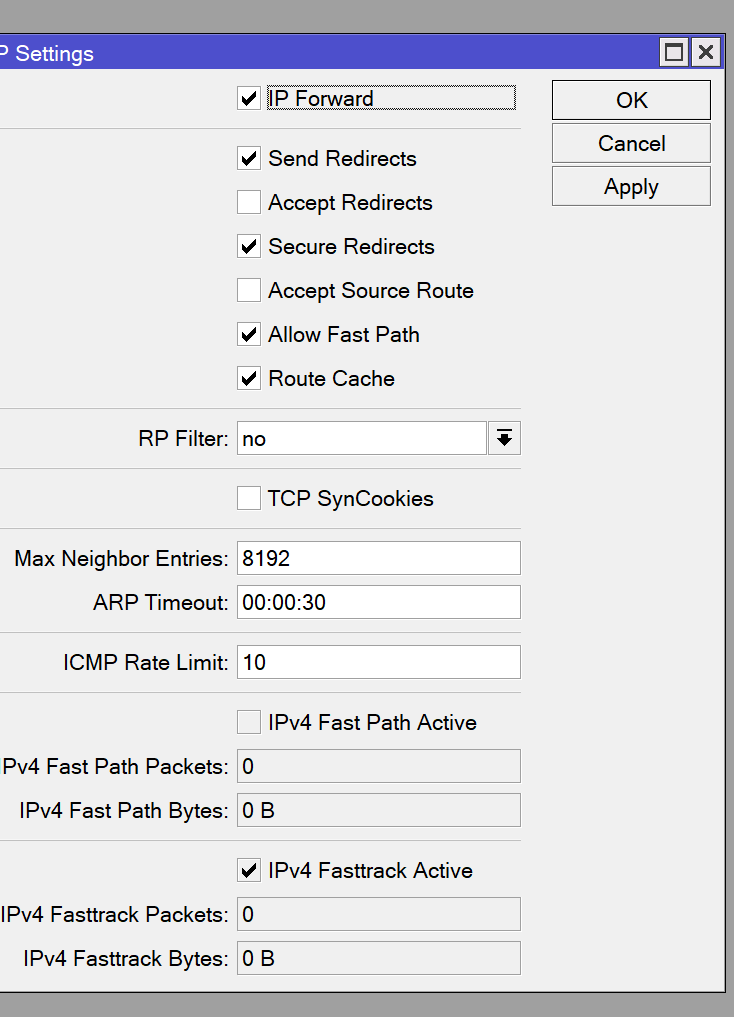The height and width of the screenshot is (1017, 734).
Task: Disable Route Cache
Action: pos(249,378)
